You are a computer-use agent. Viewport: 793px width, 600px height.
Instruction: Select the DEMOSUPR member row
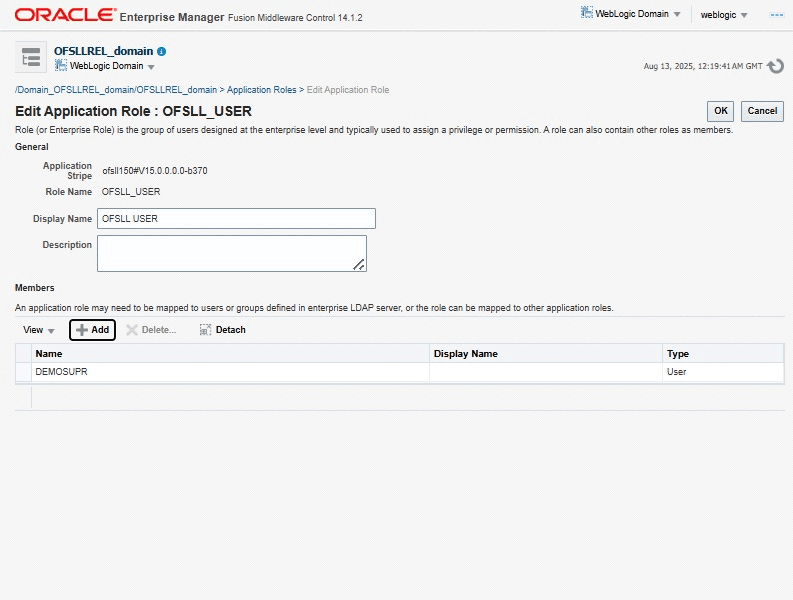point(400,372)
